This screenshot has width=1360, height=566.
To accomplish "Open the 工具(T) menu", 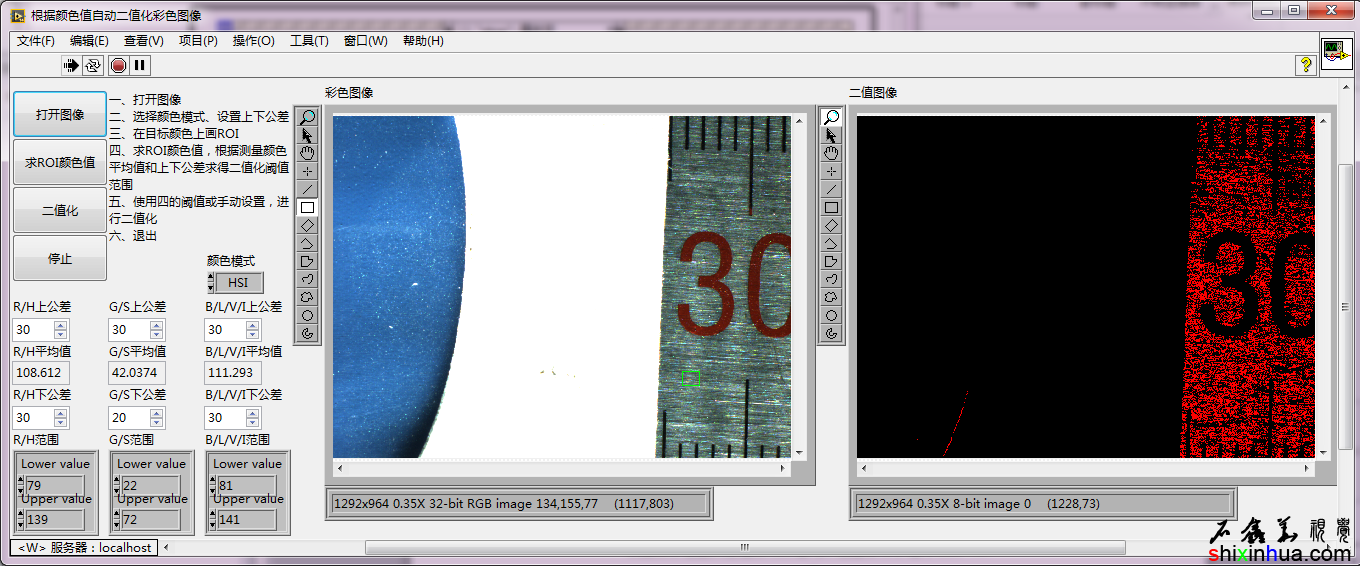I will tap(309, 41).
